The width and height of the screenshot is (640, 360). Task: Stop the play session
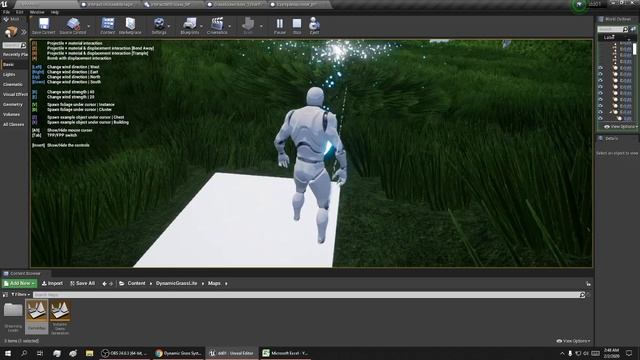297,26
